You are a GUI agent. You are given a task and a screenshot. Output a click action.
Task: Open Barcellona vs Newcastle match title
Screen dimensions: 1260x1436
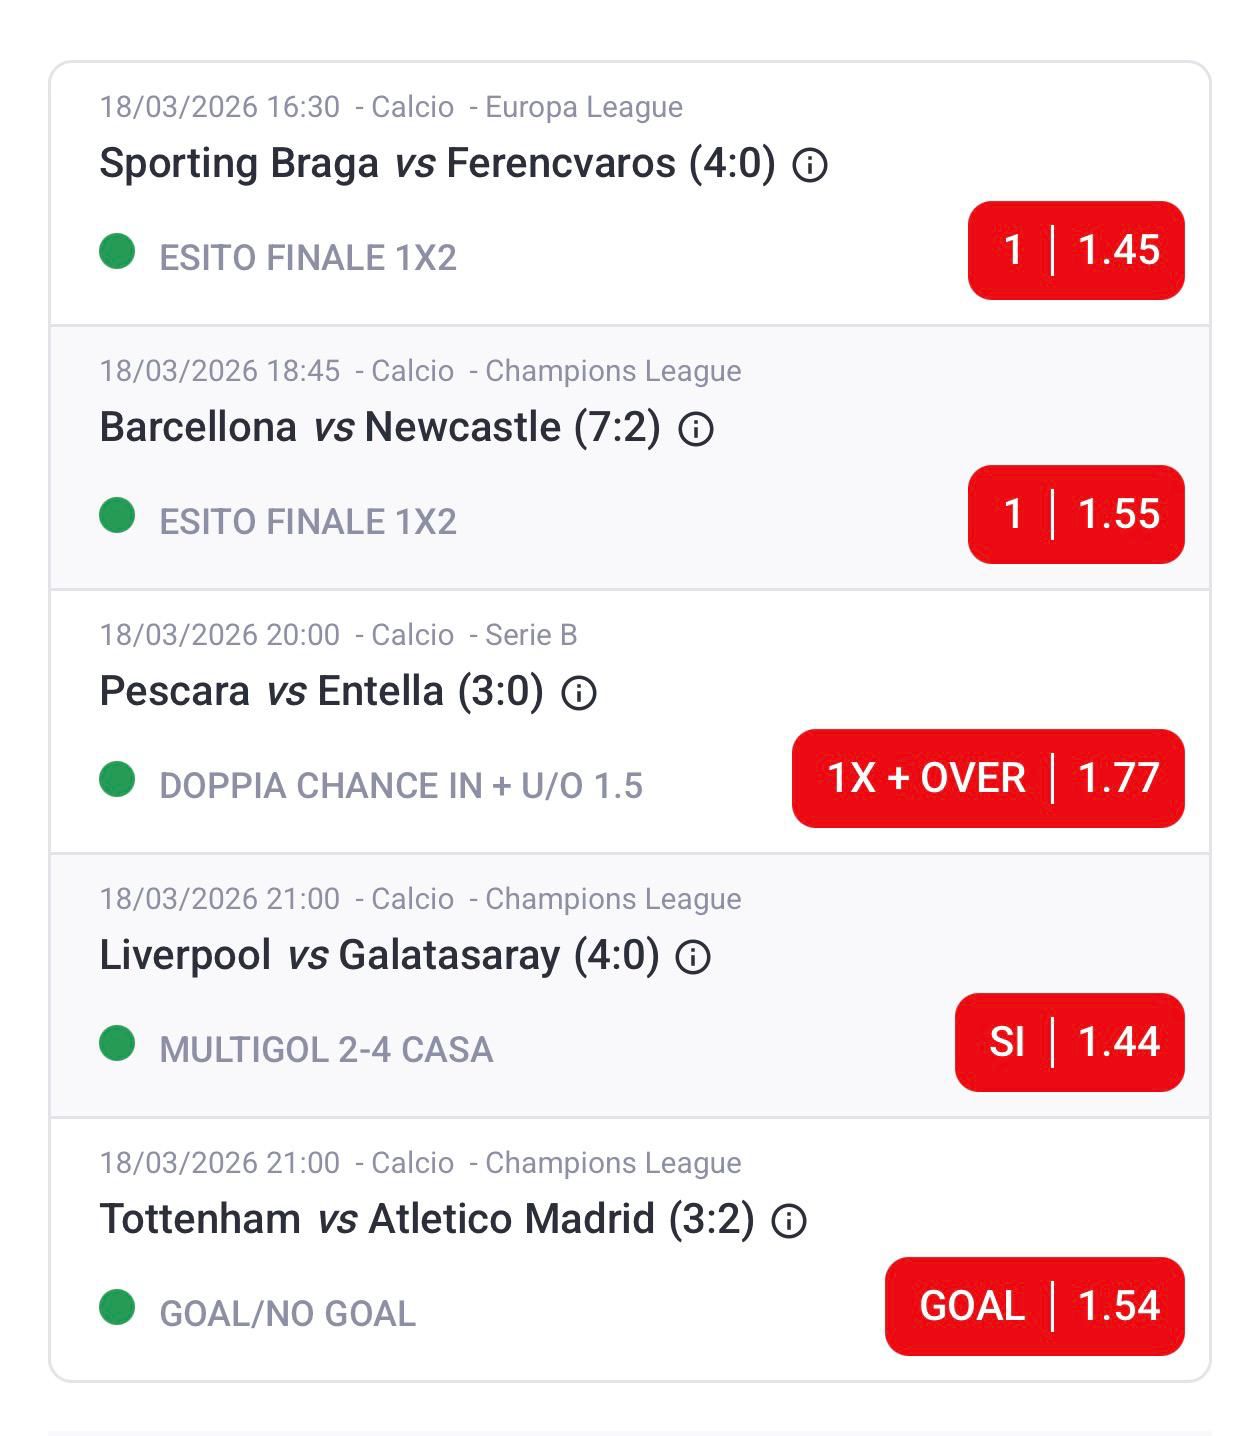pyautogui.click(x=380, y=427)
